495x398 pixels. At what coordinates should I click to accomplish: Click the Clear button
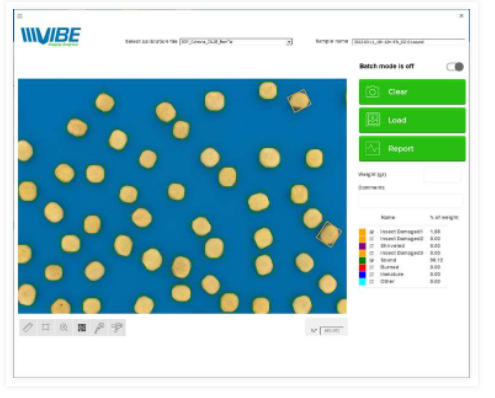(x=412, y=92)
